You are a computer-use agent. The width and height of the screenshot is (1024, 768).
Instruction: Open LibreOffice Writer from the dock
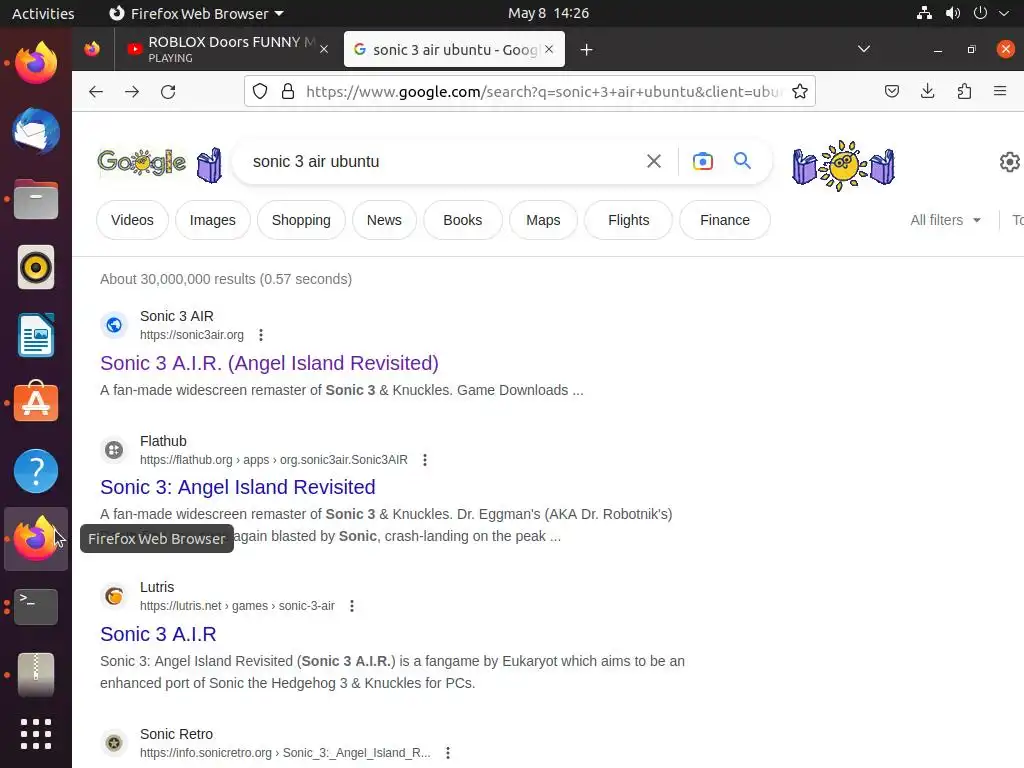point(36,335)
